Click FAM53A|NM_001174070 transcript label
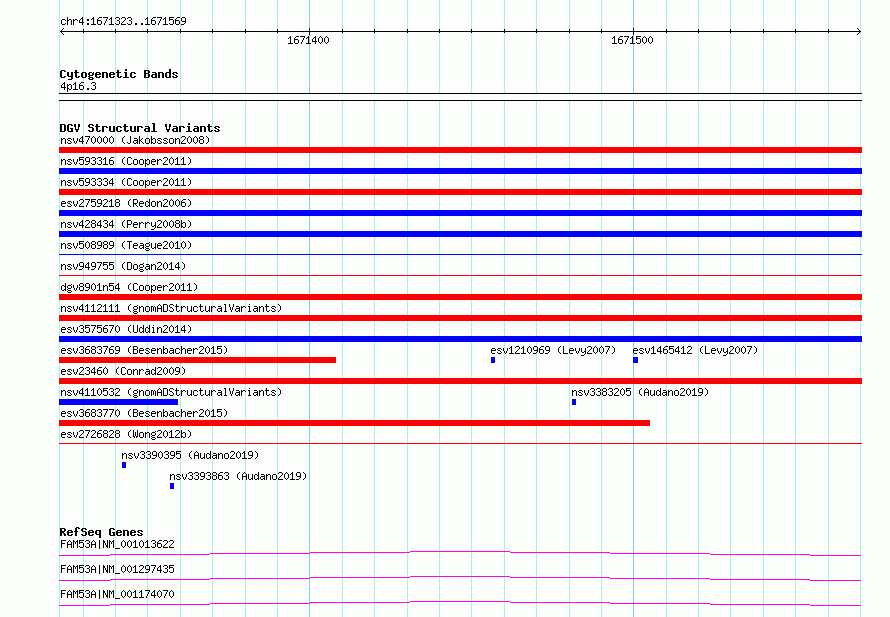 117,594
